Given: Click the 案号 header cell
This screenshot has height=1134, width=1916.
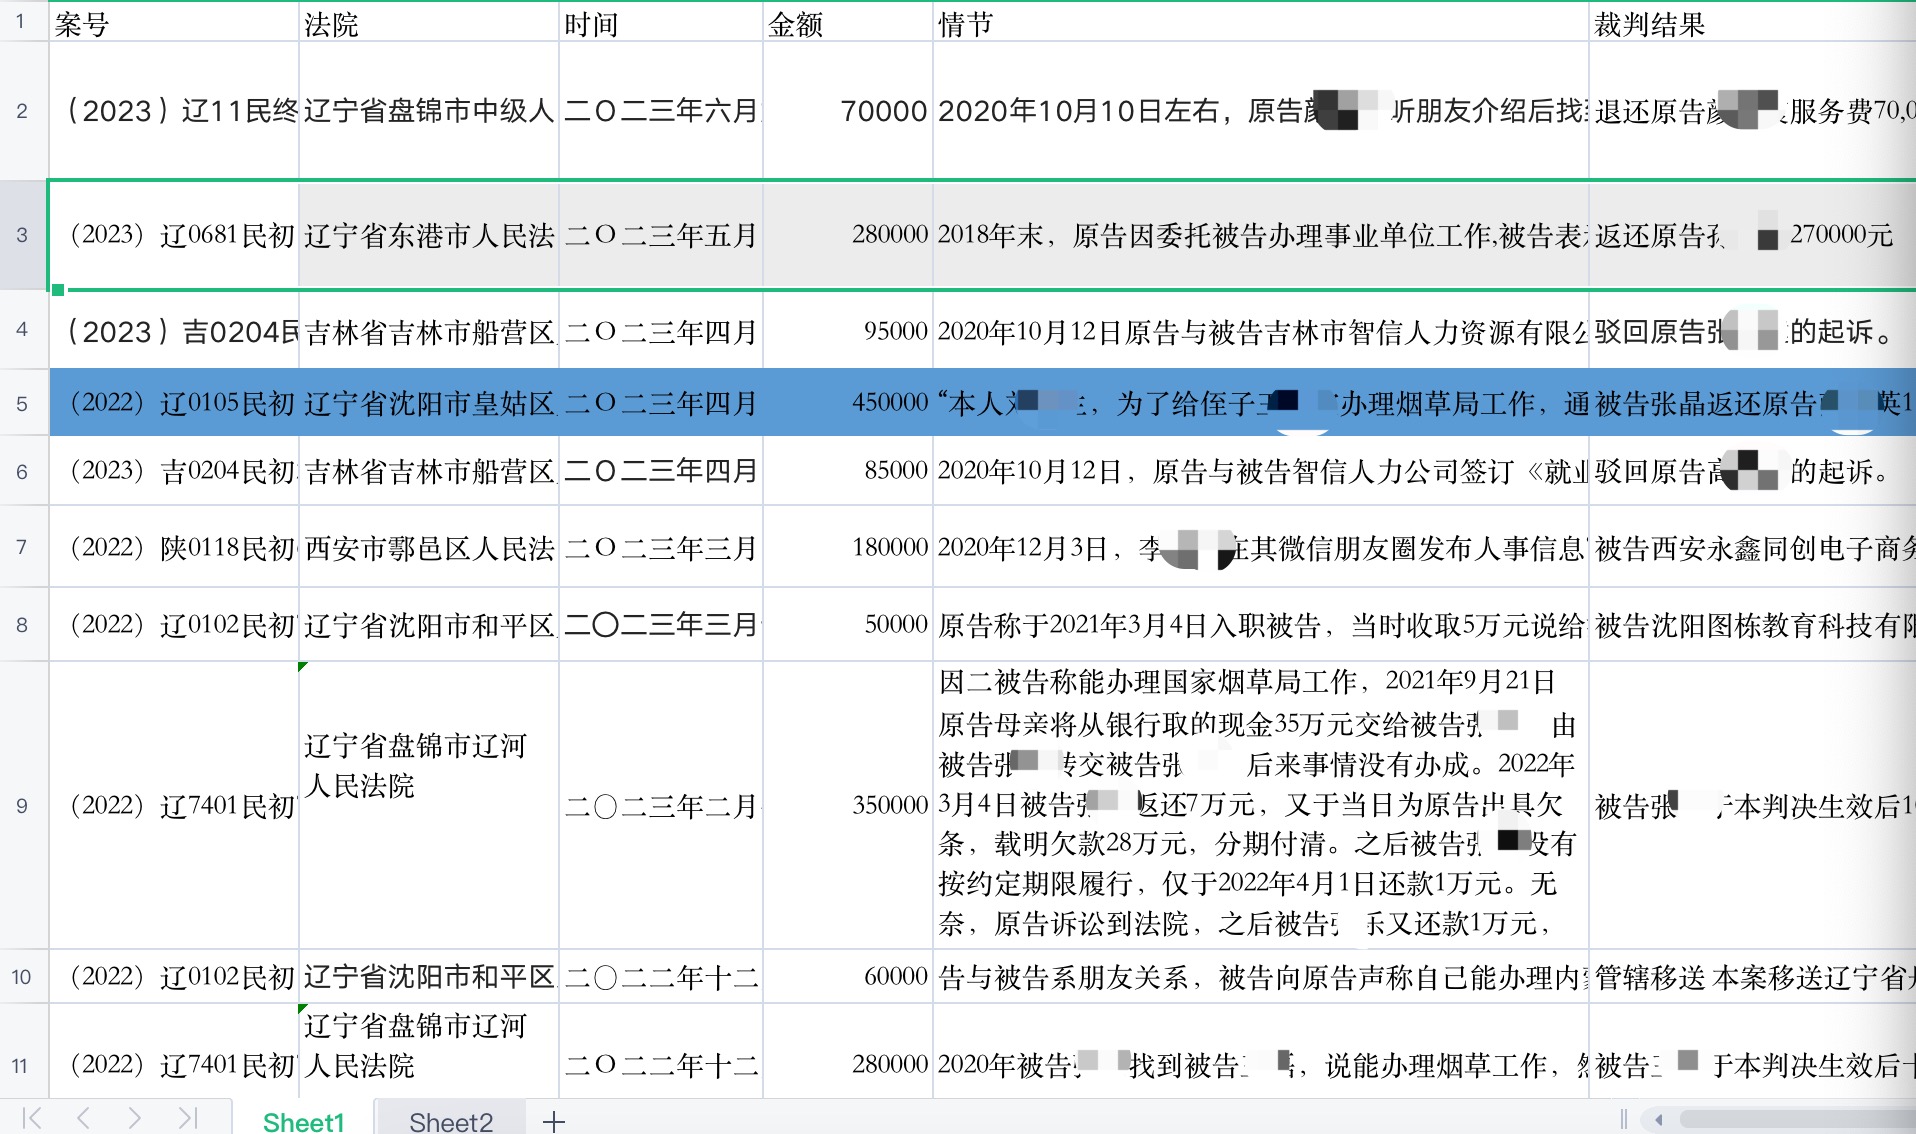Looking at the screenshot, I should [x=173, y=24].
